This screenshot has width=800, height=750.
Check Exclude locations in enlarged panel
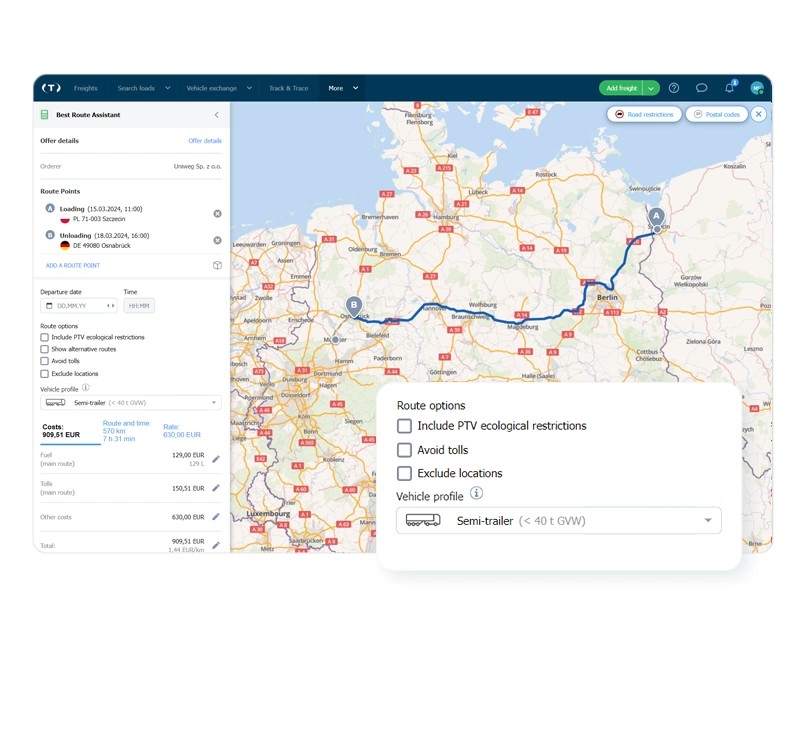point(404,473)
